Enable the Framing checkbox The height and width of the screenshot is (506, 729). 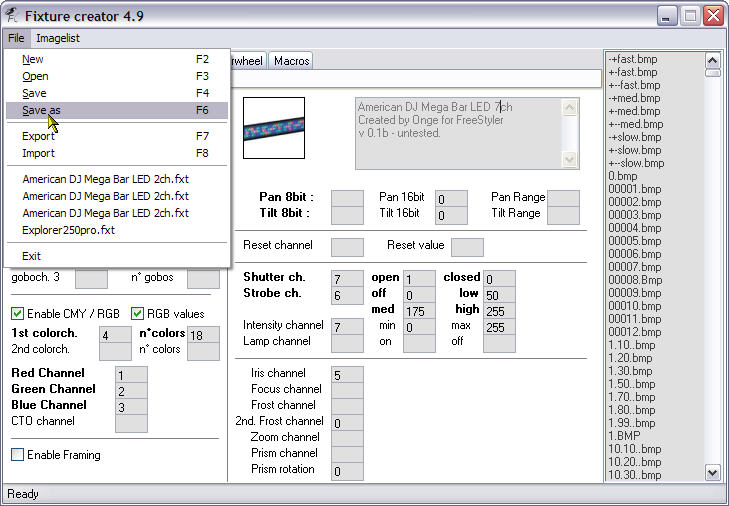pyautogui.click(x=18, y=455)
